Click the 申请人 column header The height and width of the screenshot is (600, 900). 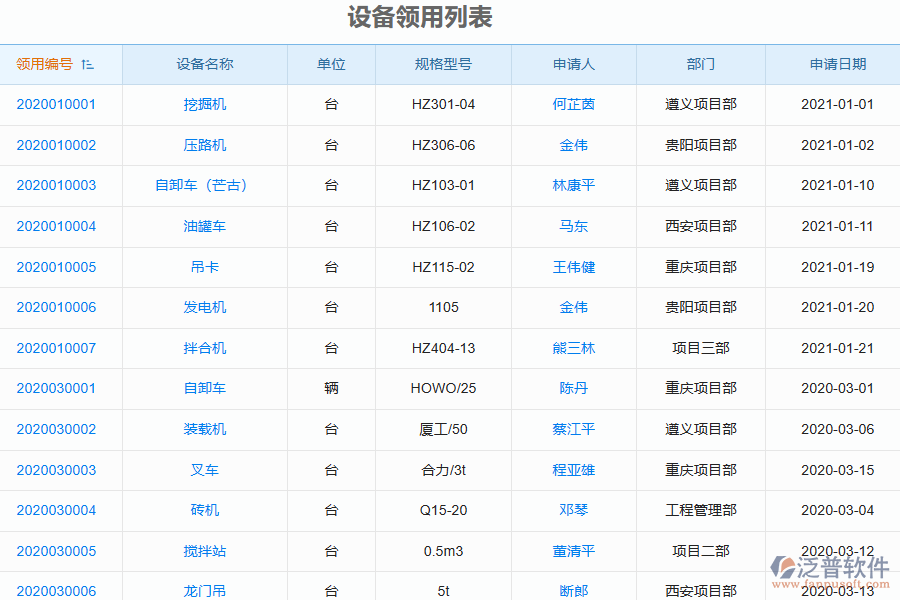[x=572, y=63]
